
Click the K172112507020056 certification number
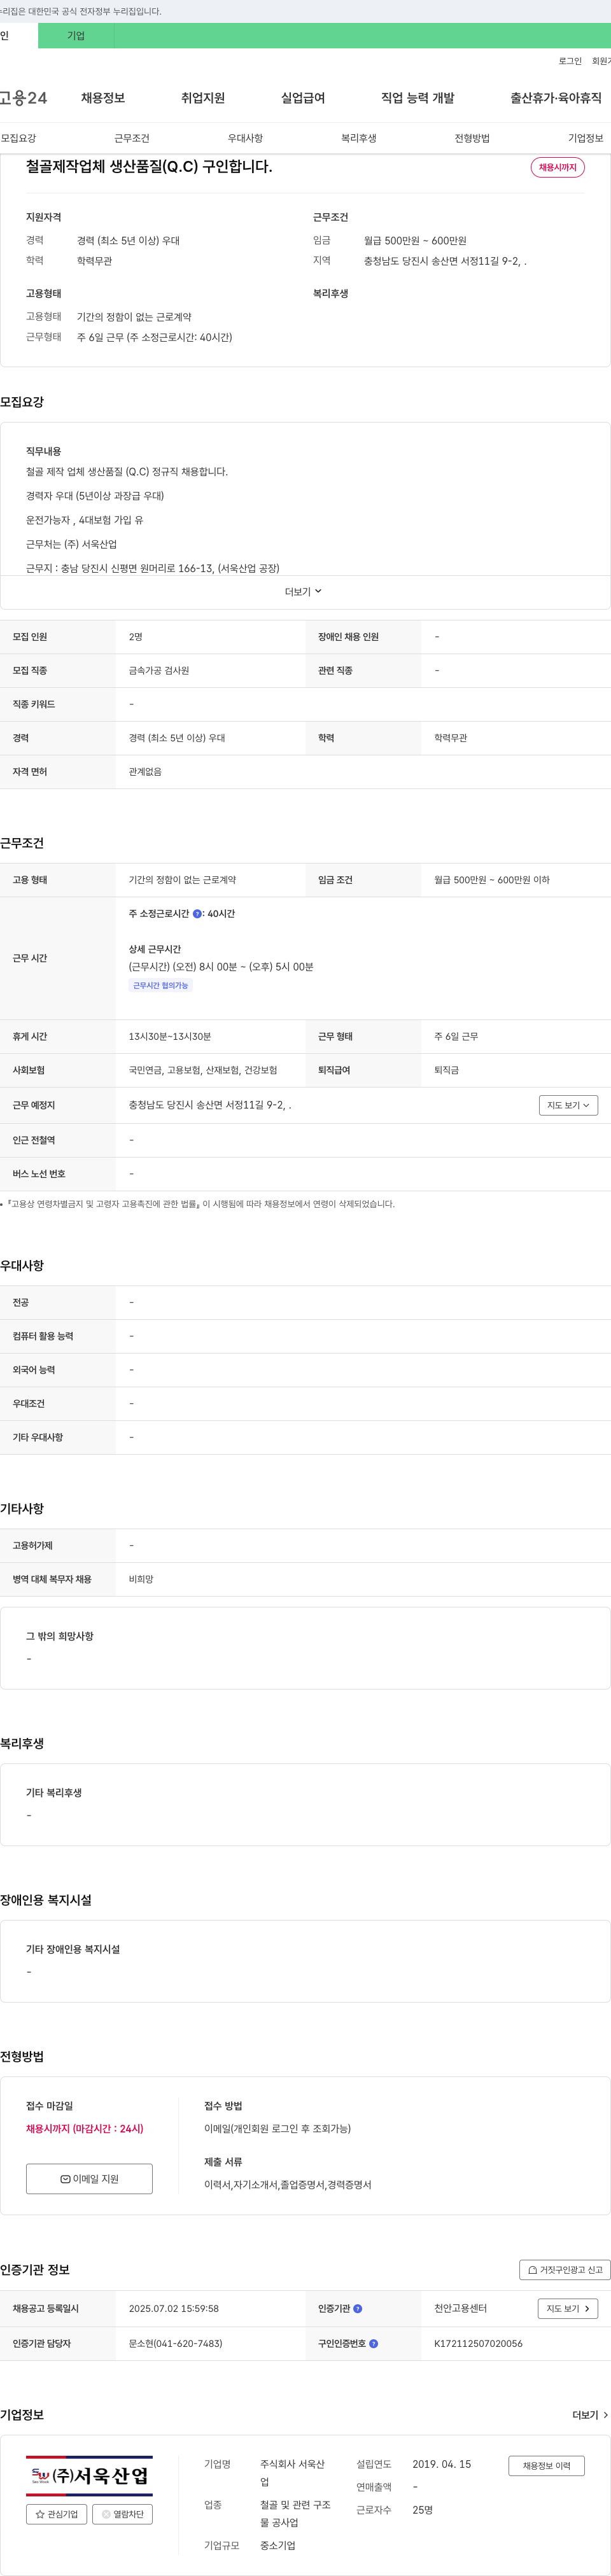click(478, 2344)
